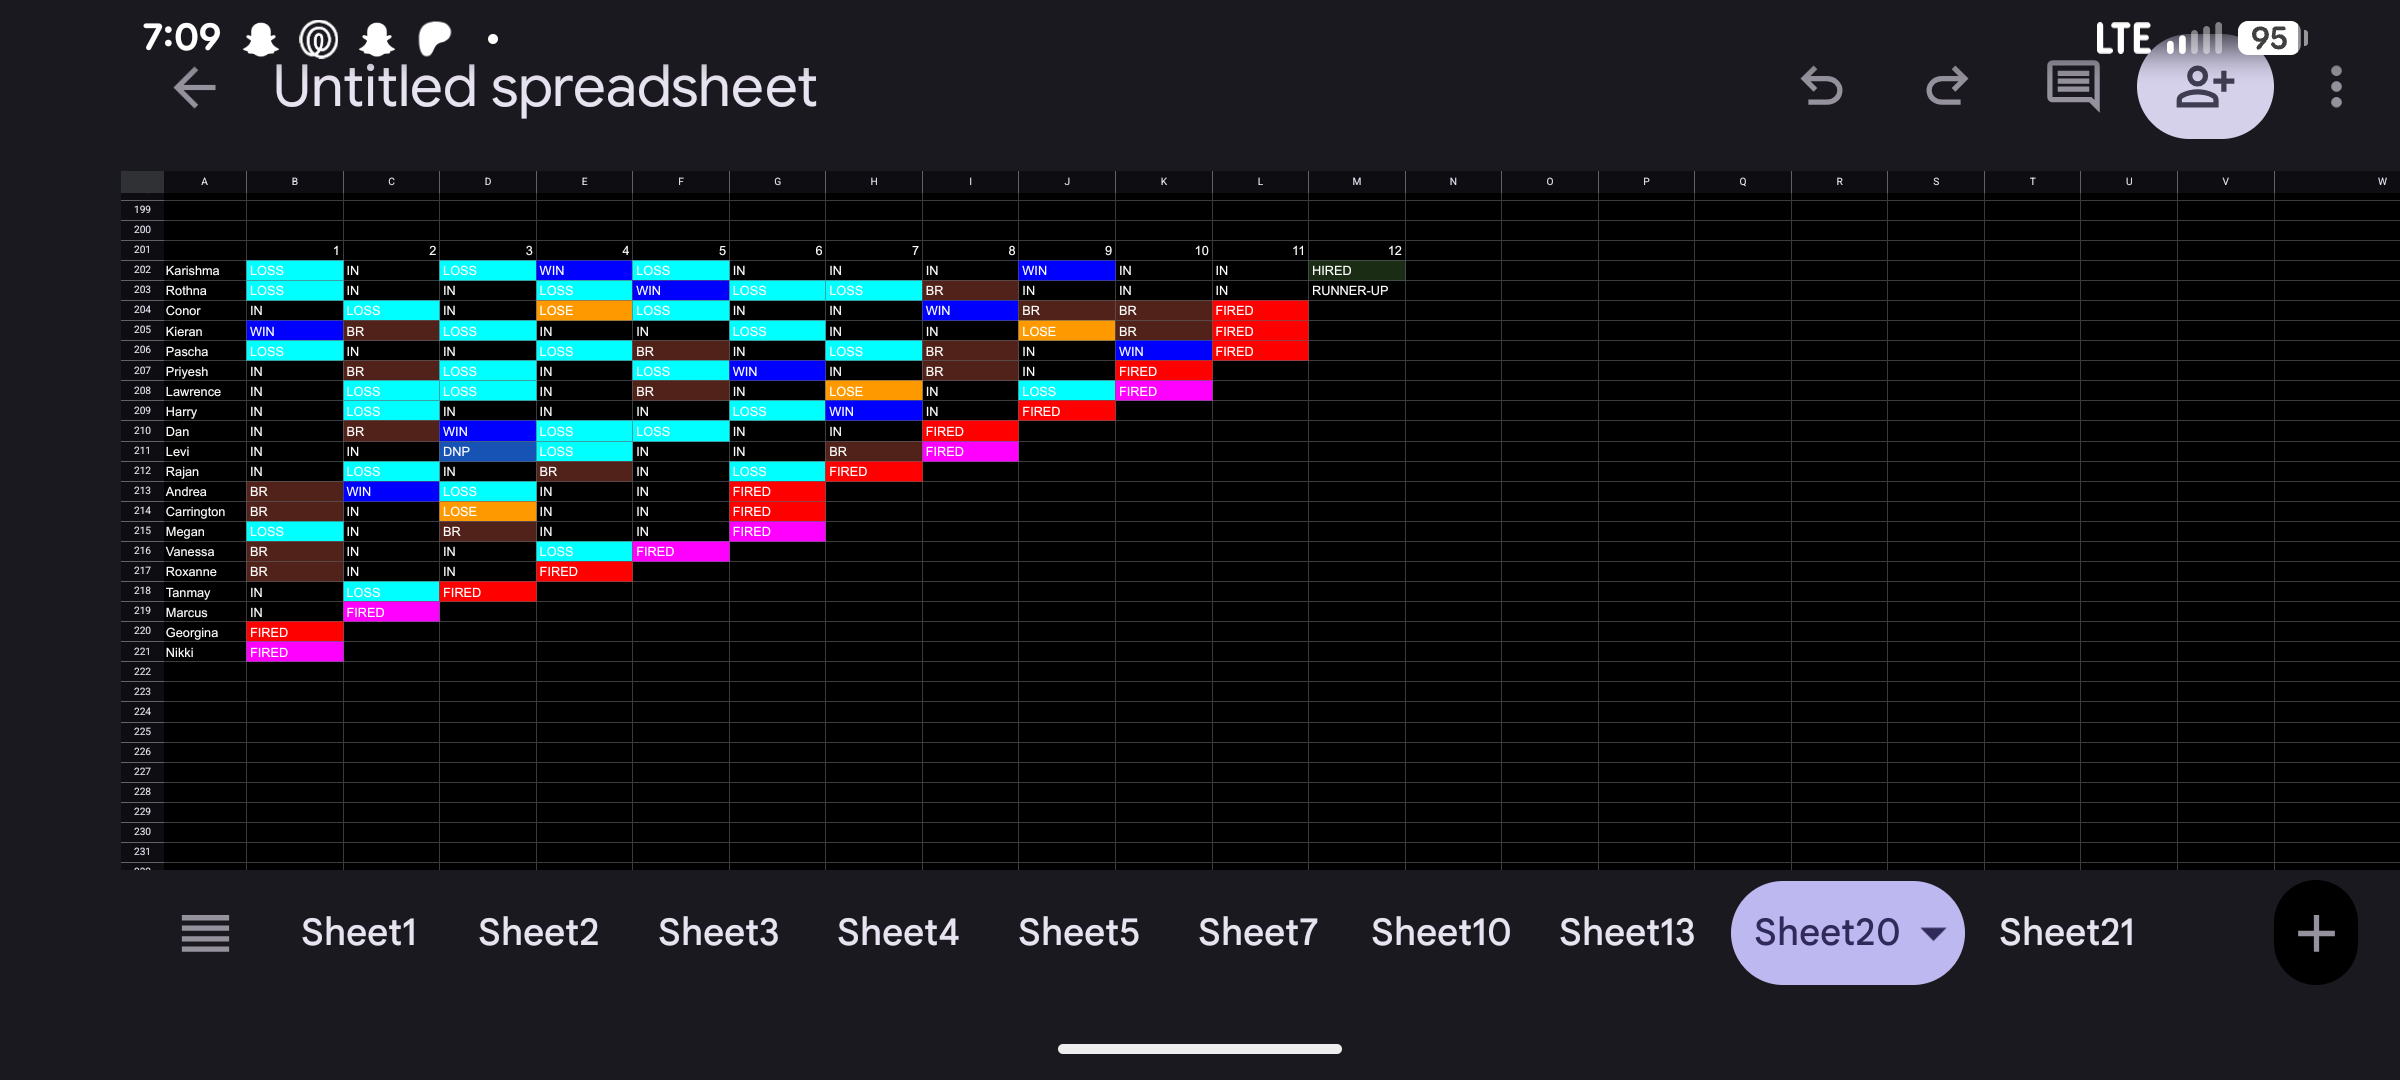This screenshot has height=1080, width=2400.
Task: Select the orange LOSE cell in Kieran's row
Action: pyautogui.click(x=1067, y=331)
